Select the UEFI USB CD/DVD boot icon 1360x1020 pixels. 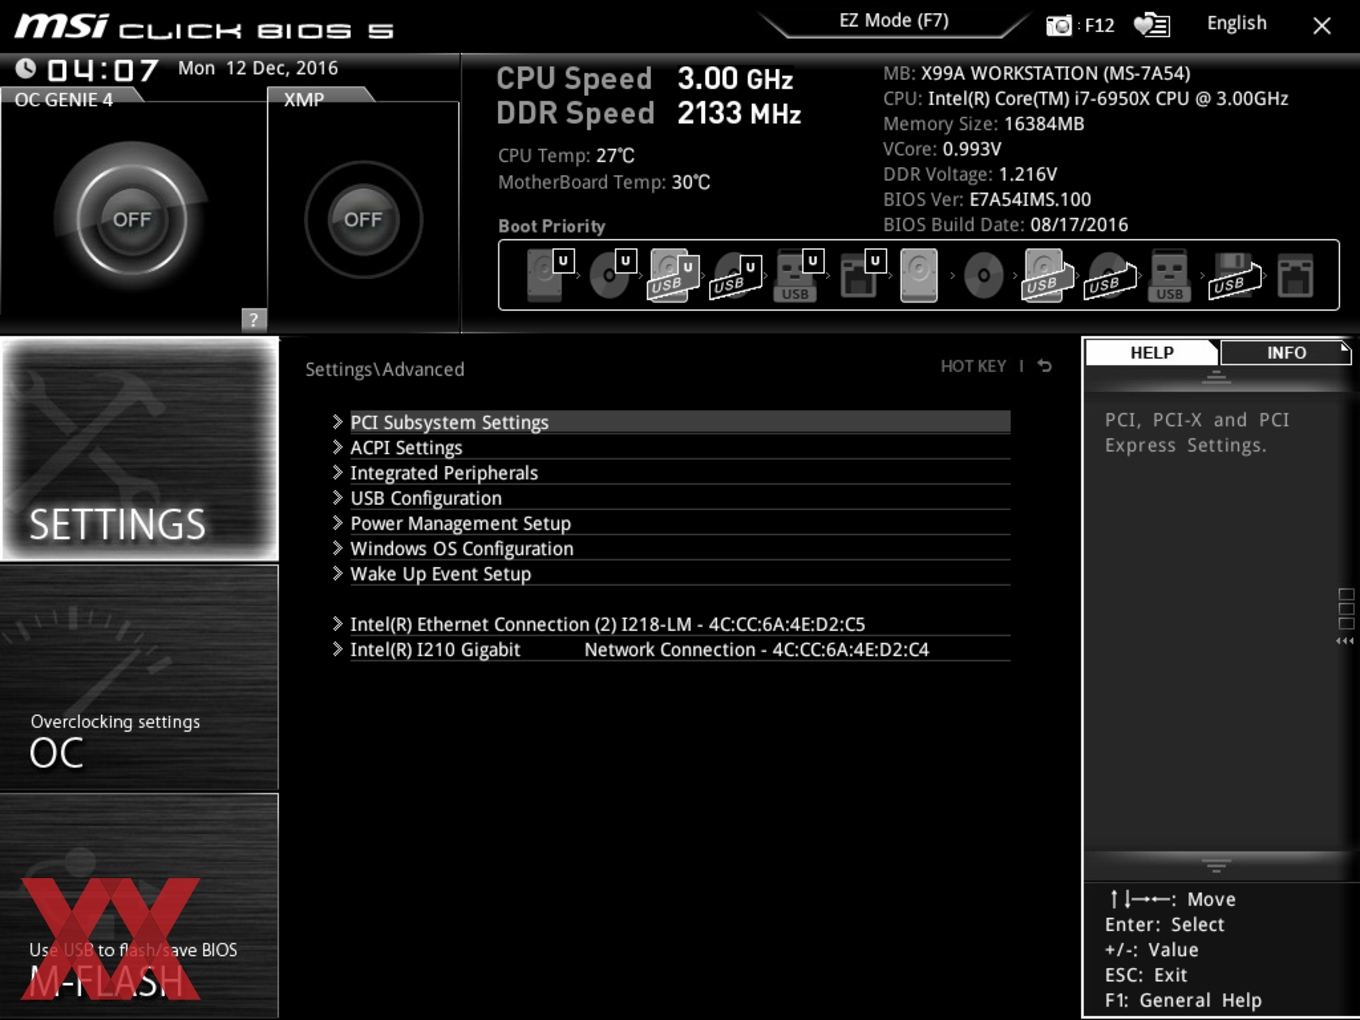(x=735, y=275)
